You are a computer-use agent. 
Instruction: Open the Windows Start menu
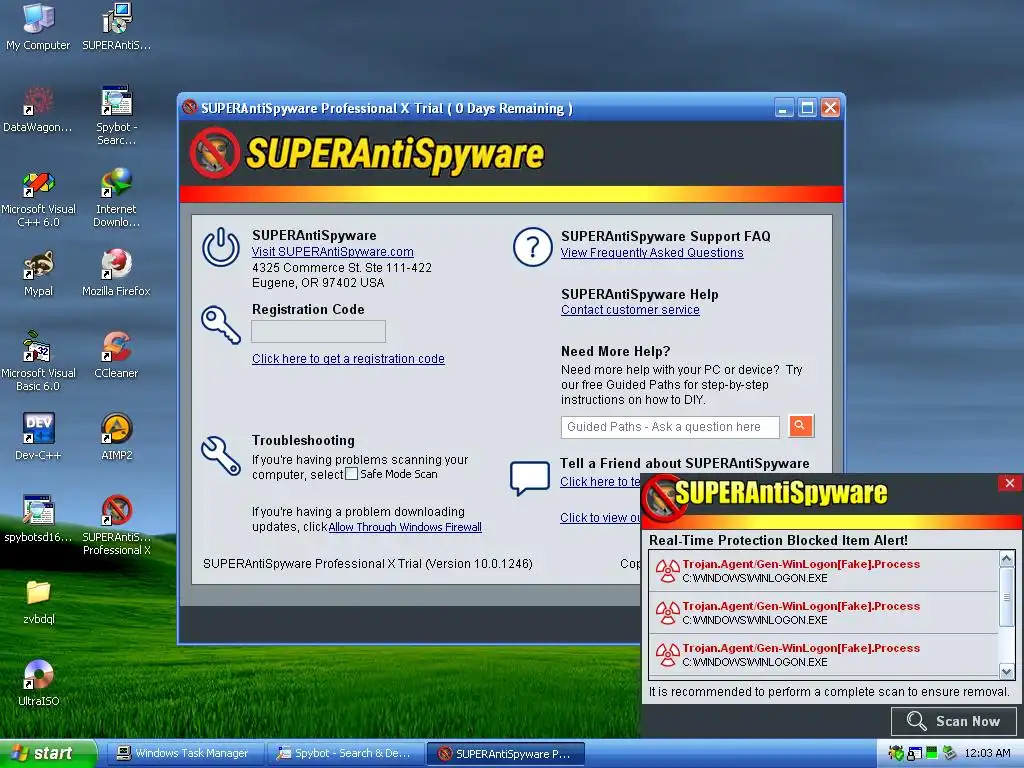tap(47, 753)
